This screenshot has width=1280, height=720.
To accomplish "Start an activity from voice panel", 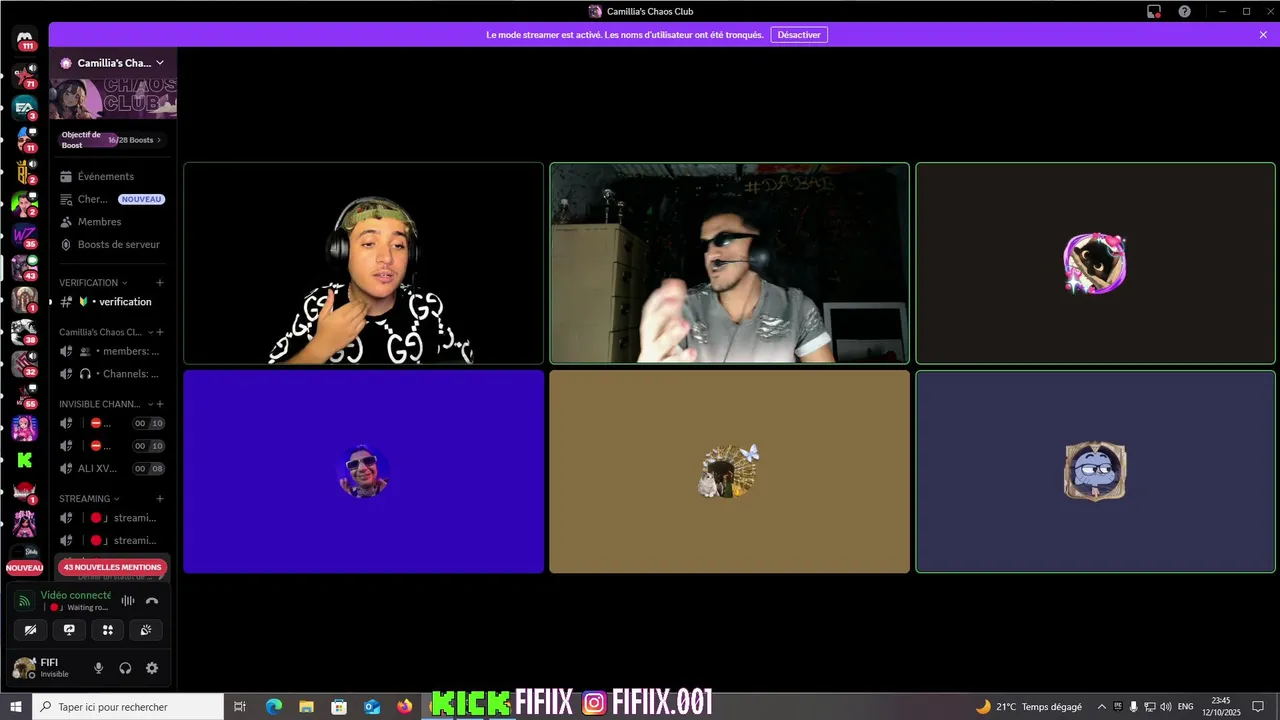I will click(108, 630).
